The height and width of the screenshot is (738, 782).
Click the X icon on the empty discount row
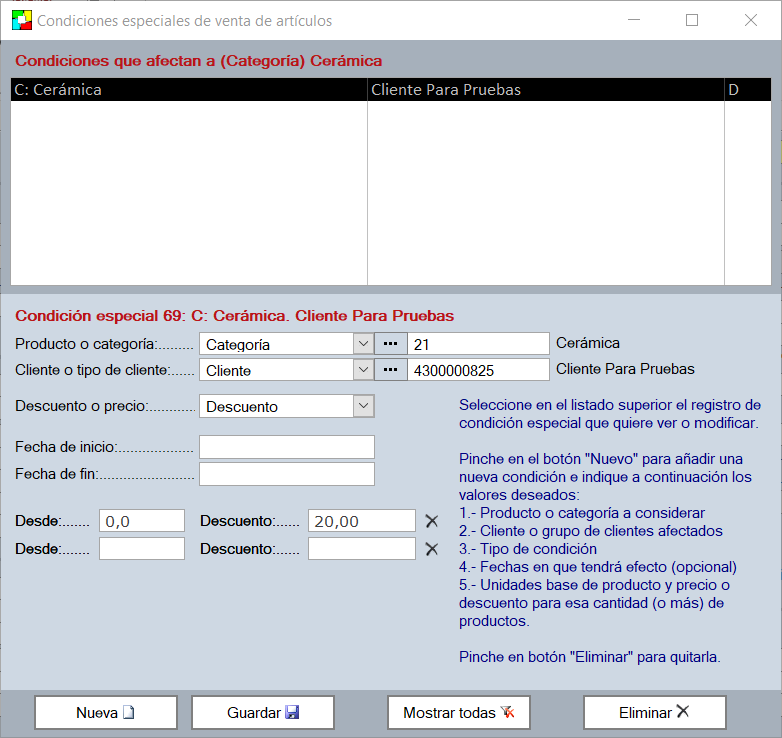(x=432, y=549)
